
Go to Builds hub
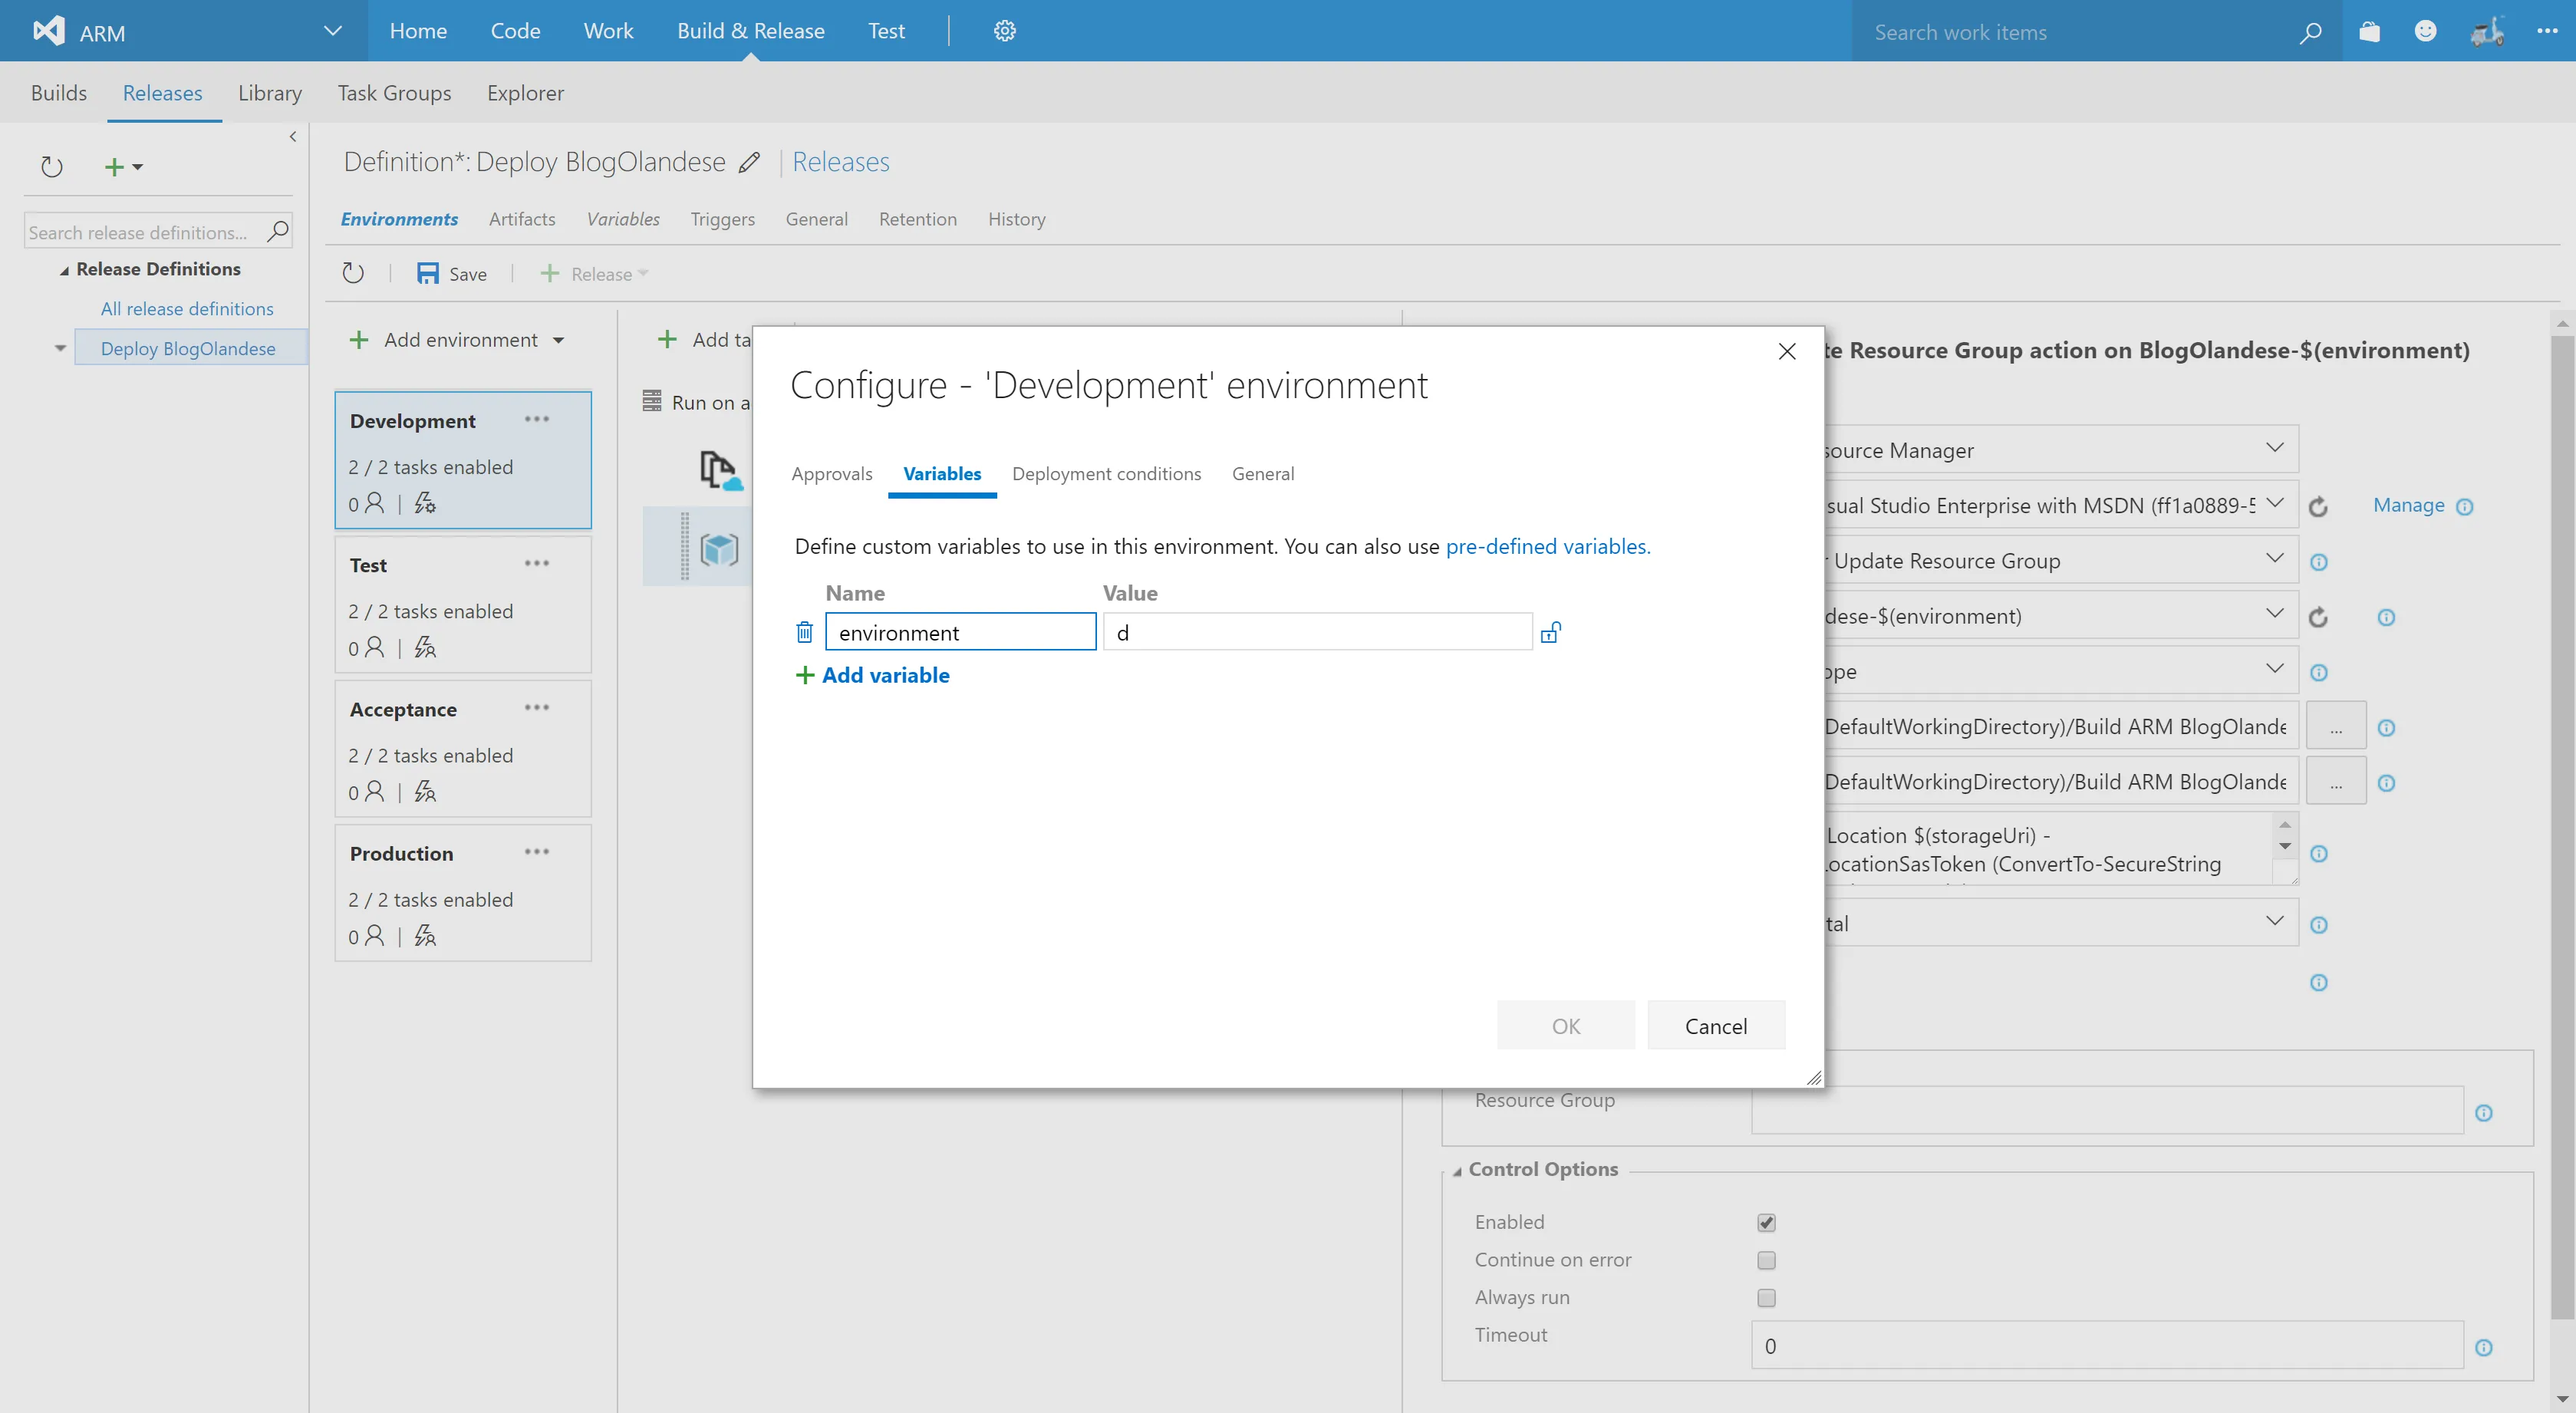click(x=59, y=93)
